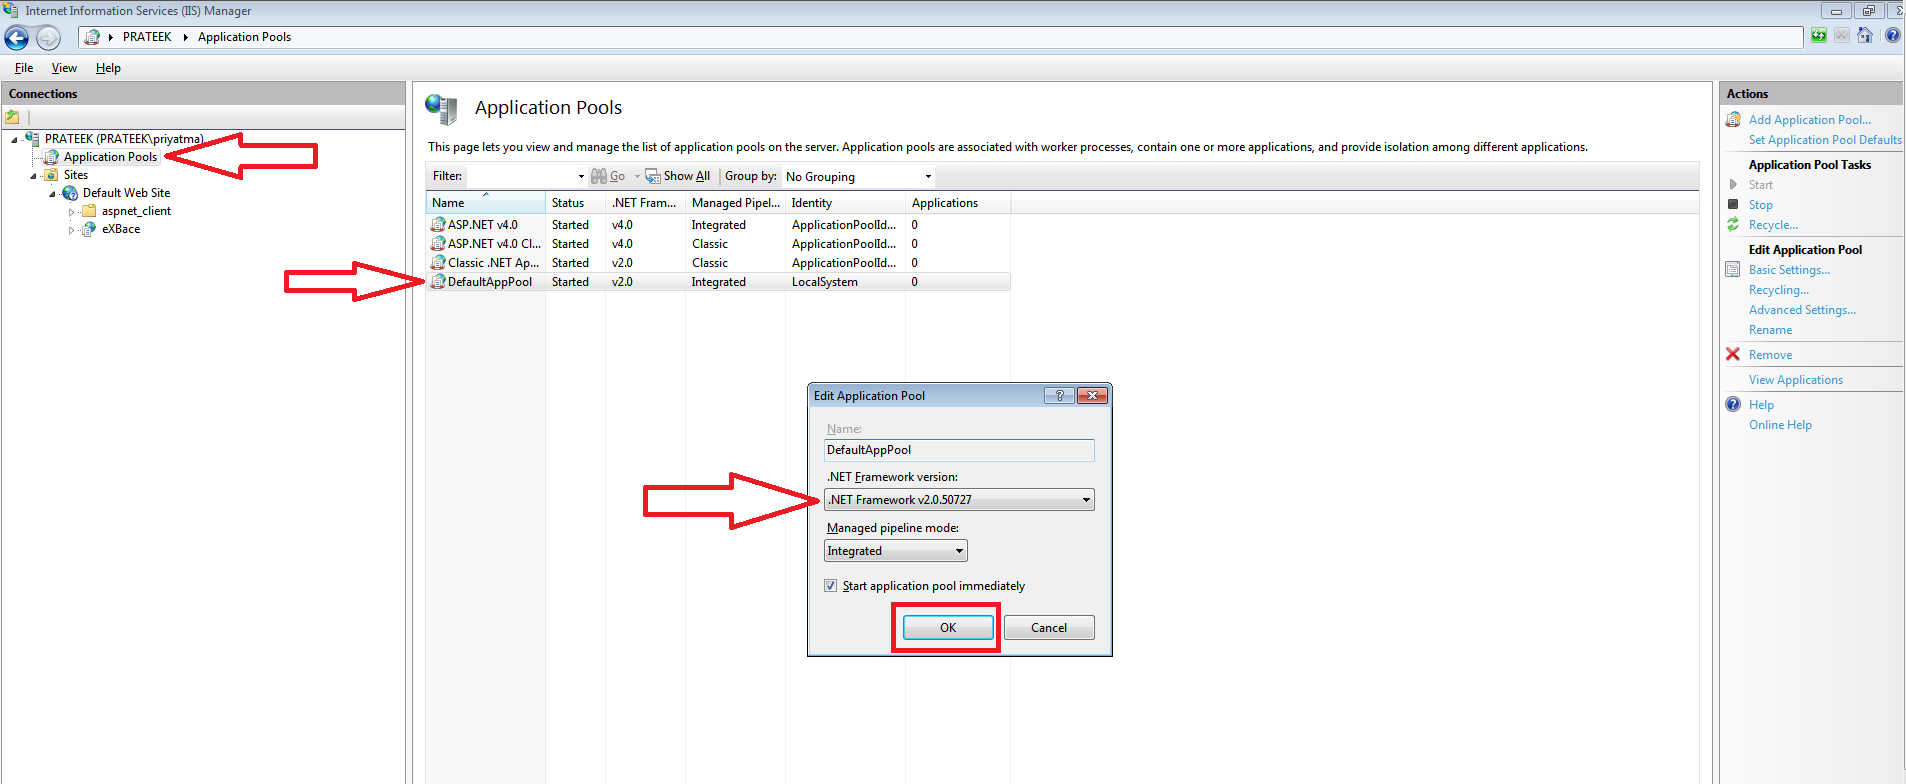Click the Recycling link in Actions
The height and width of the screenshot is (784, 1906).
tap(1779, 290)
